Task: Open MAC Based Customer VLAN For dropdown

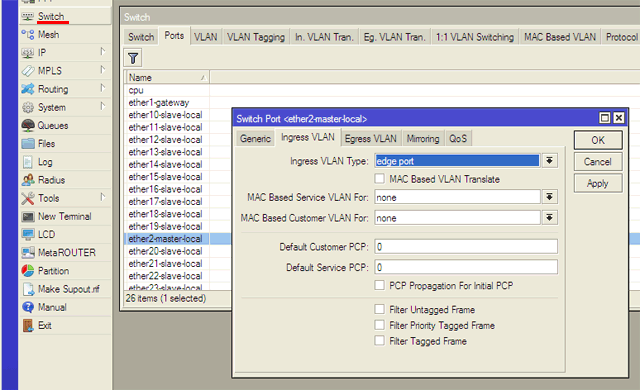Action: (x=549, y=218)
